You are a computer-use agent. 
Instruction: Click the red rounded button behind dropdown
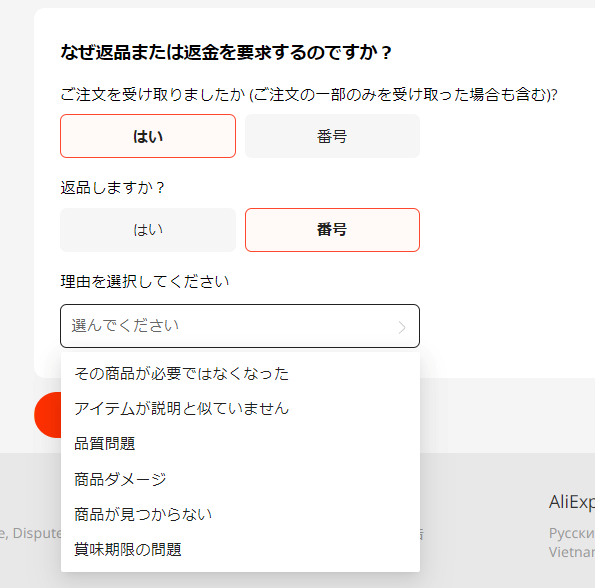pos(48,415)
